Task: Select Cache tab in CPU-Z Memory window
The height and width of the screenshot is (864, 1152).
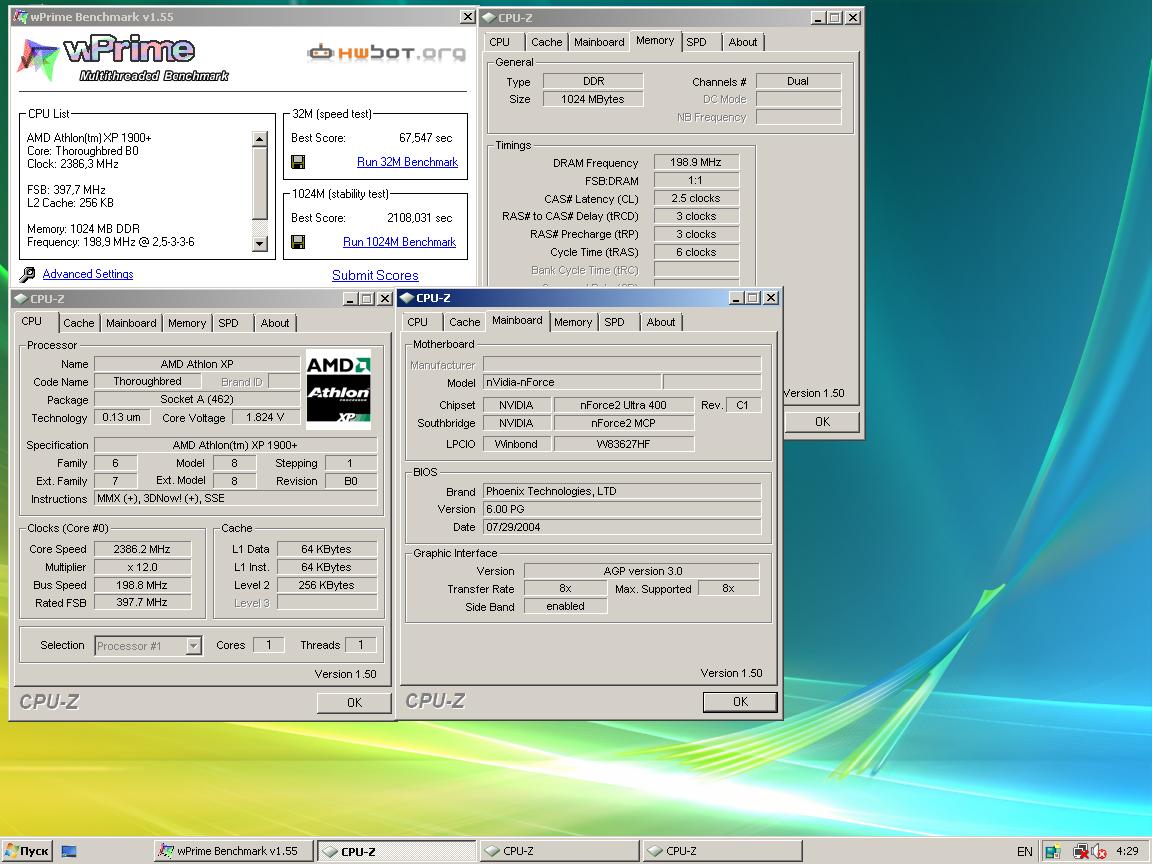Action: pyautogui.click(x=547, y=43)
